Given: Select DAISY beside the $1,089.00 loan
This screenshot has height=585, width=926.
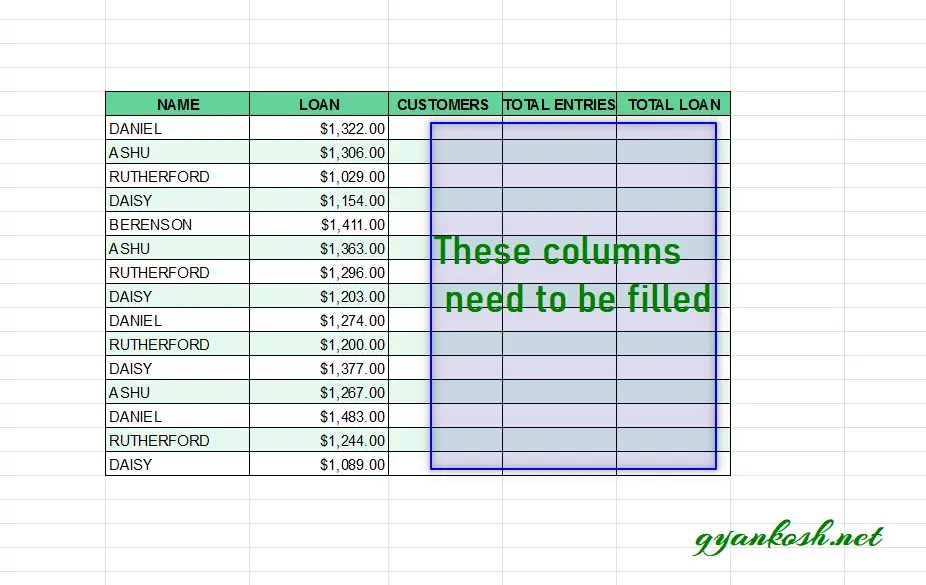Looking at the screenshot, I should pos(178,464).
